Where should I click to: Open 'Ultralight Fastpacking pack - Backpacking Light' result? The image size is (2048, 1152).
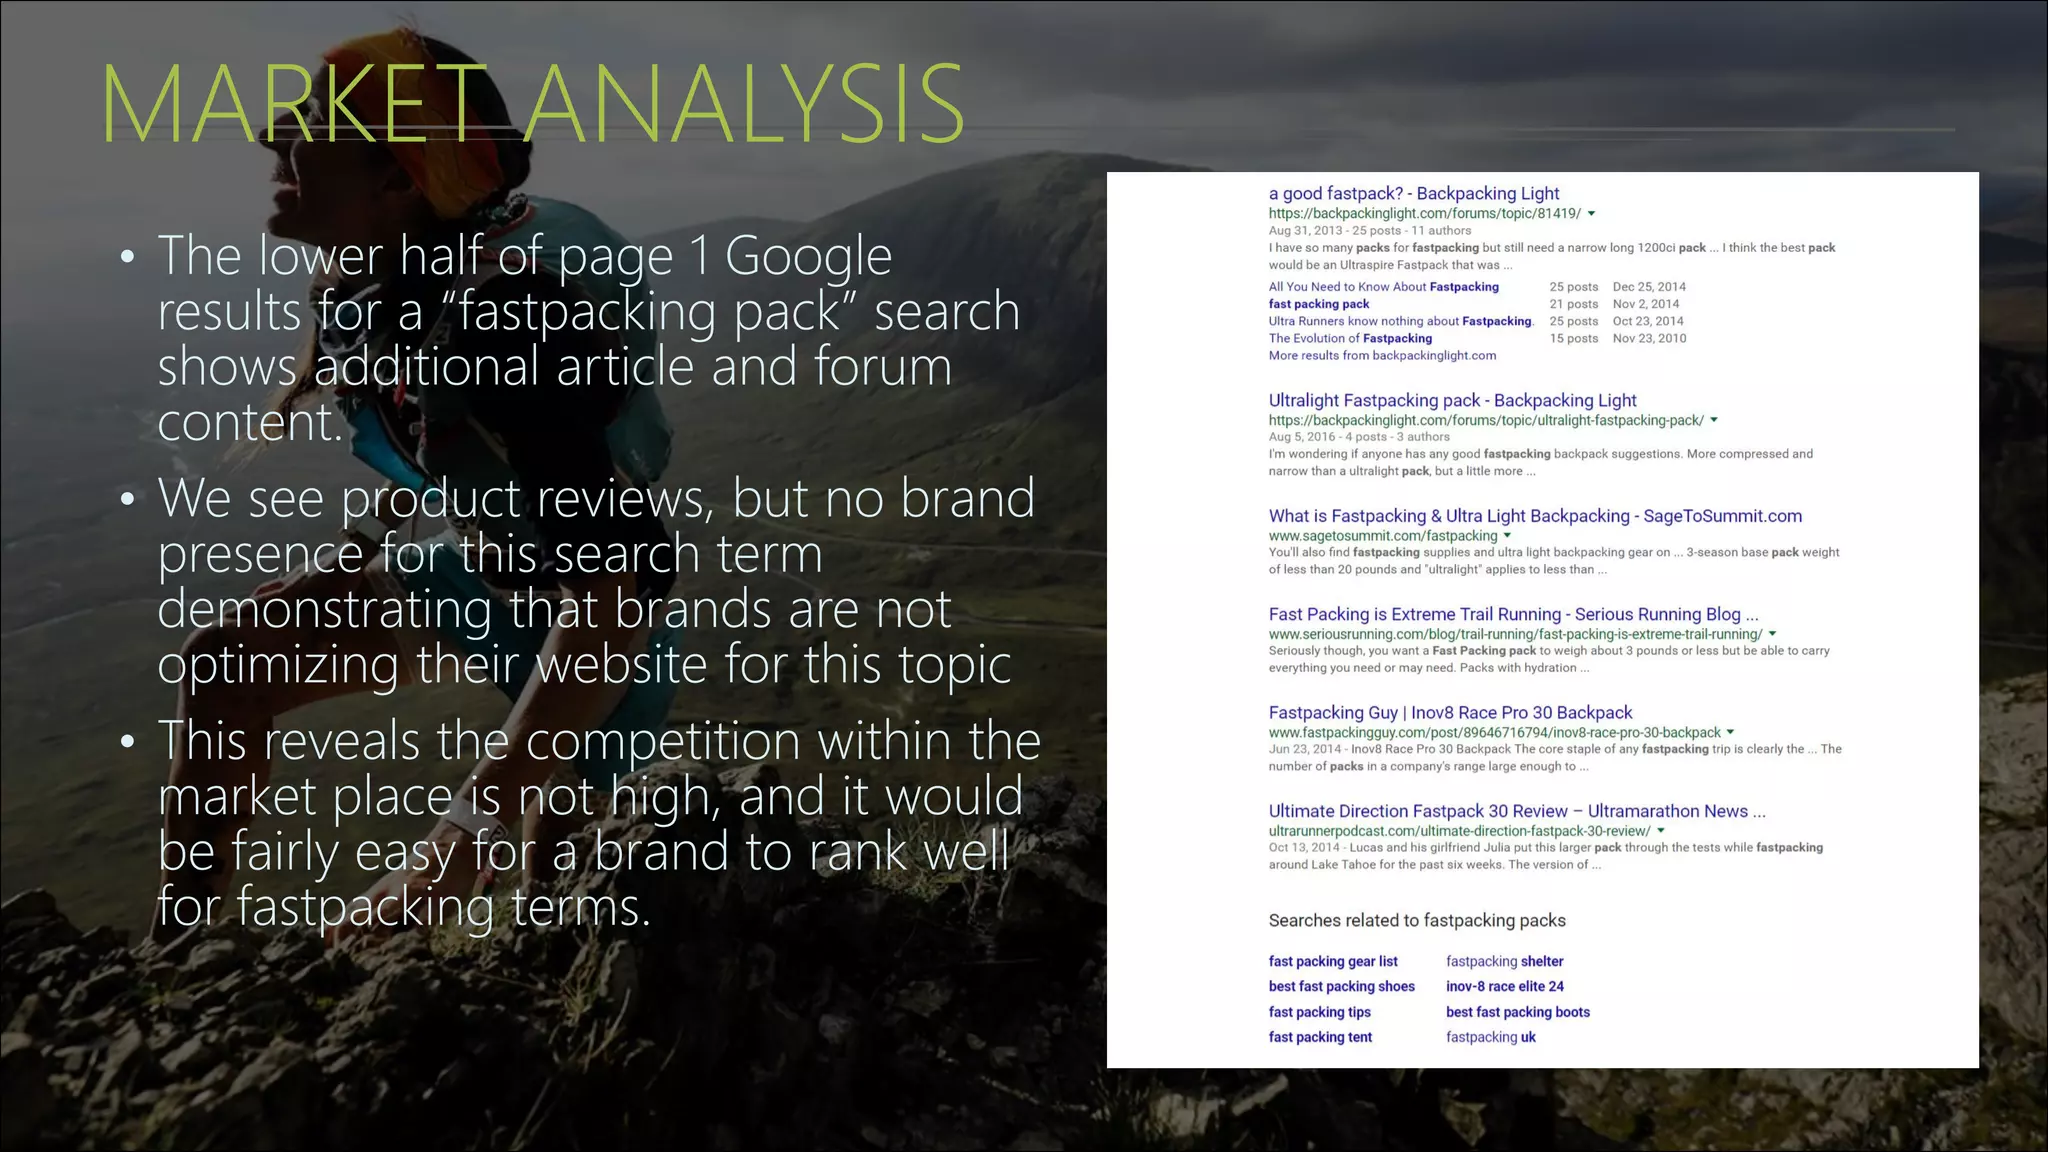point(1452,401)
